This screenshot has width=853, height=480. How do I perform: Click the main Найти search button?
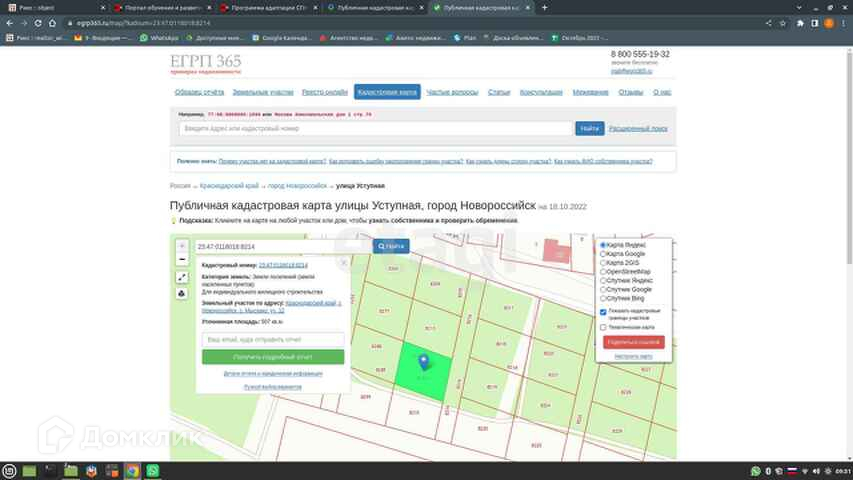coord(590,128)
